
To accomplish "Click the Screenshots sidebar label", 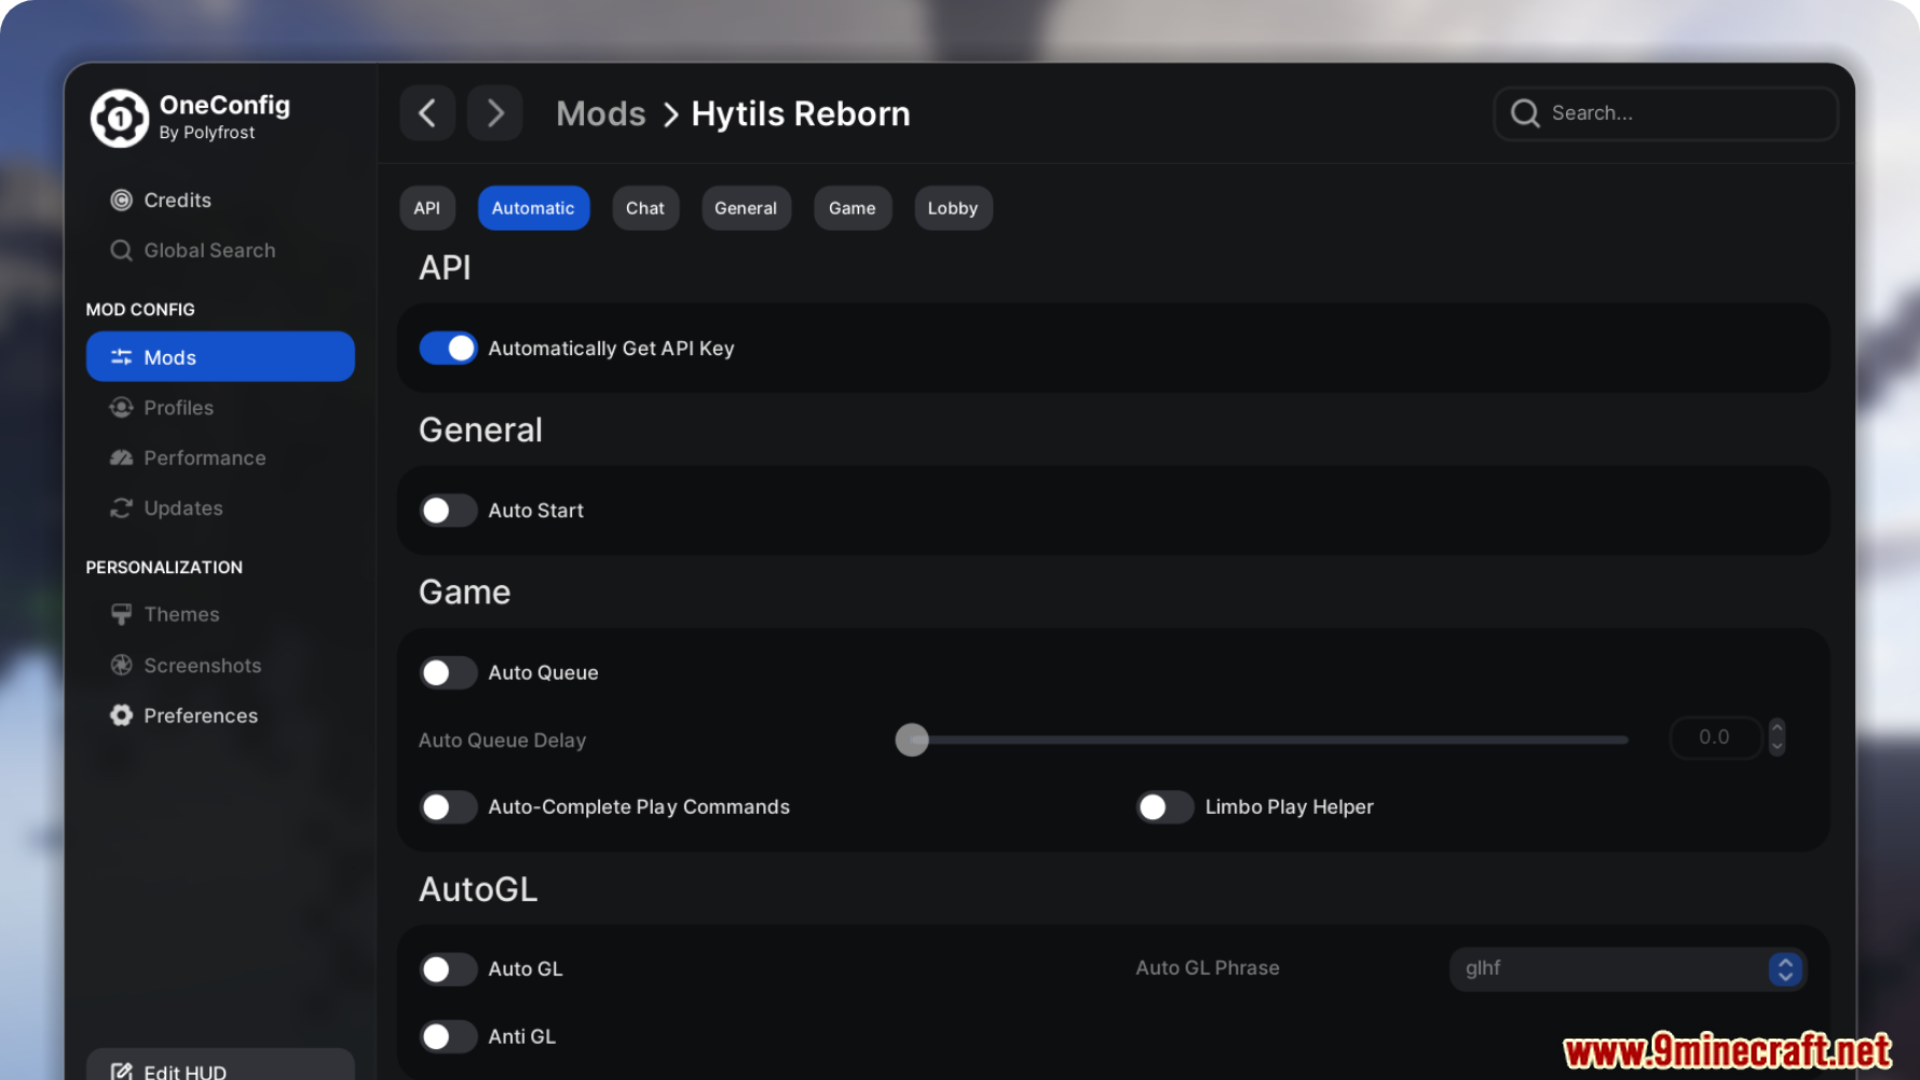I will (203, 665).
